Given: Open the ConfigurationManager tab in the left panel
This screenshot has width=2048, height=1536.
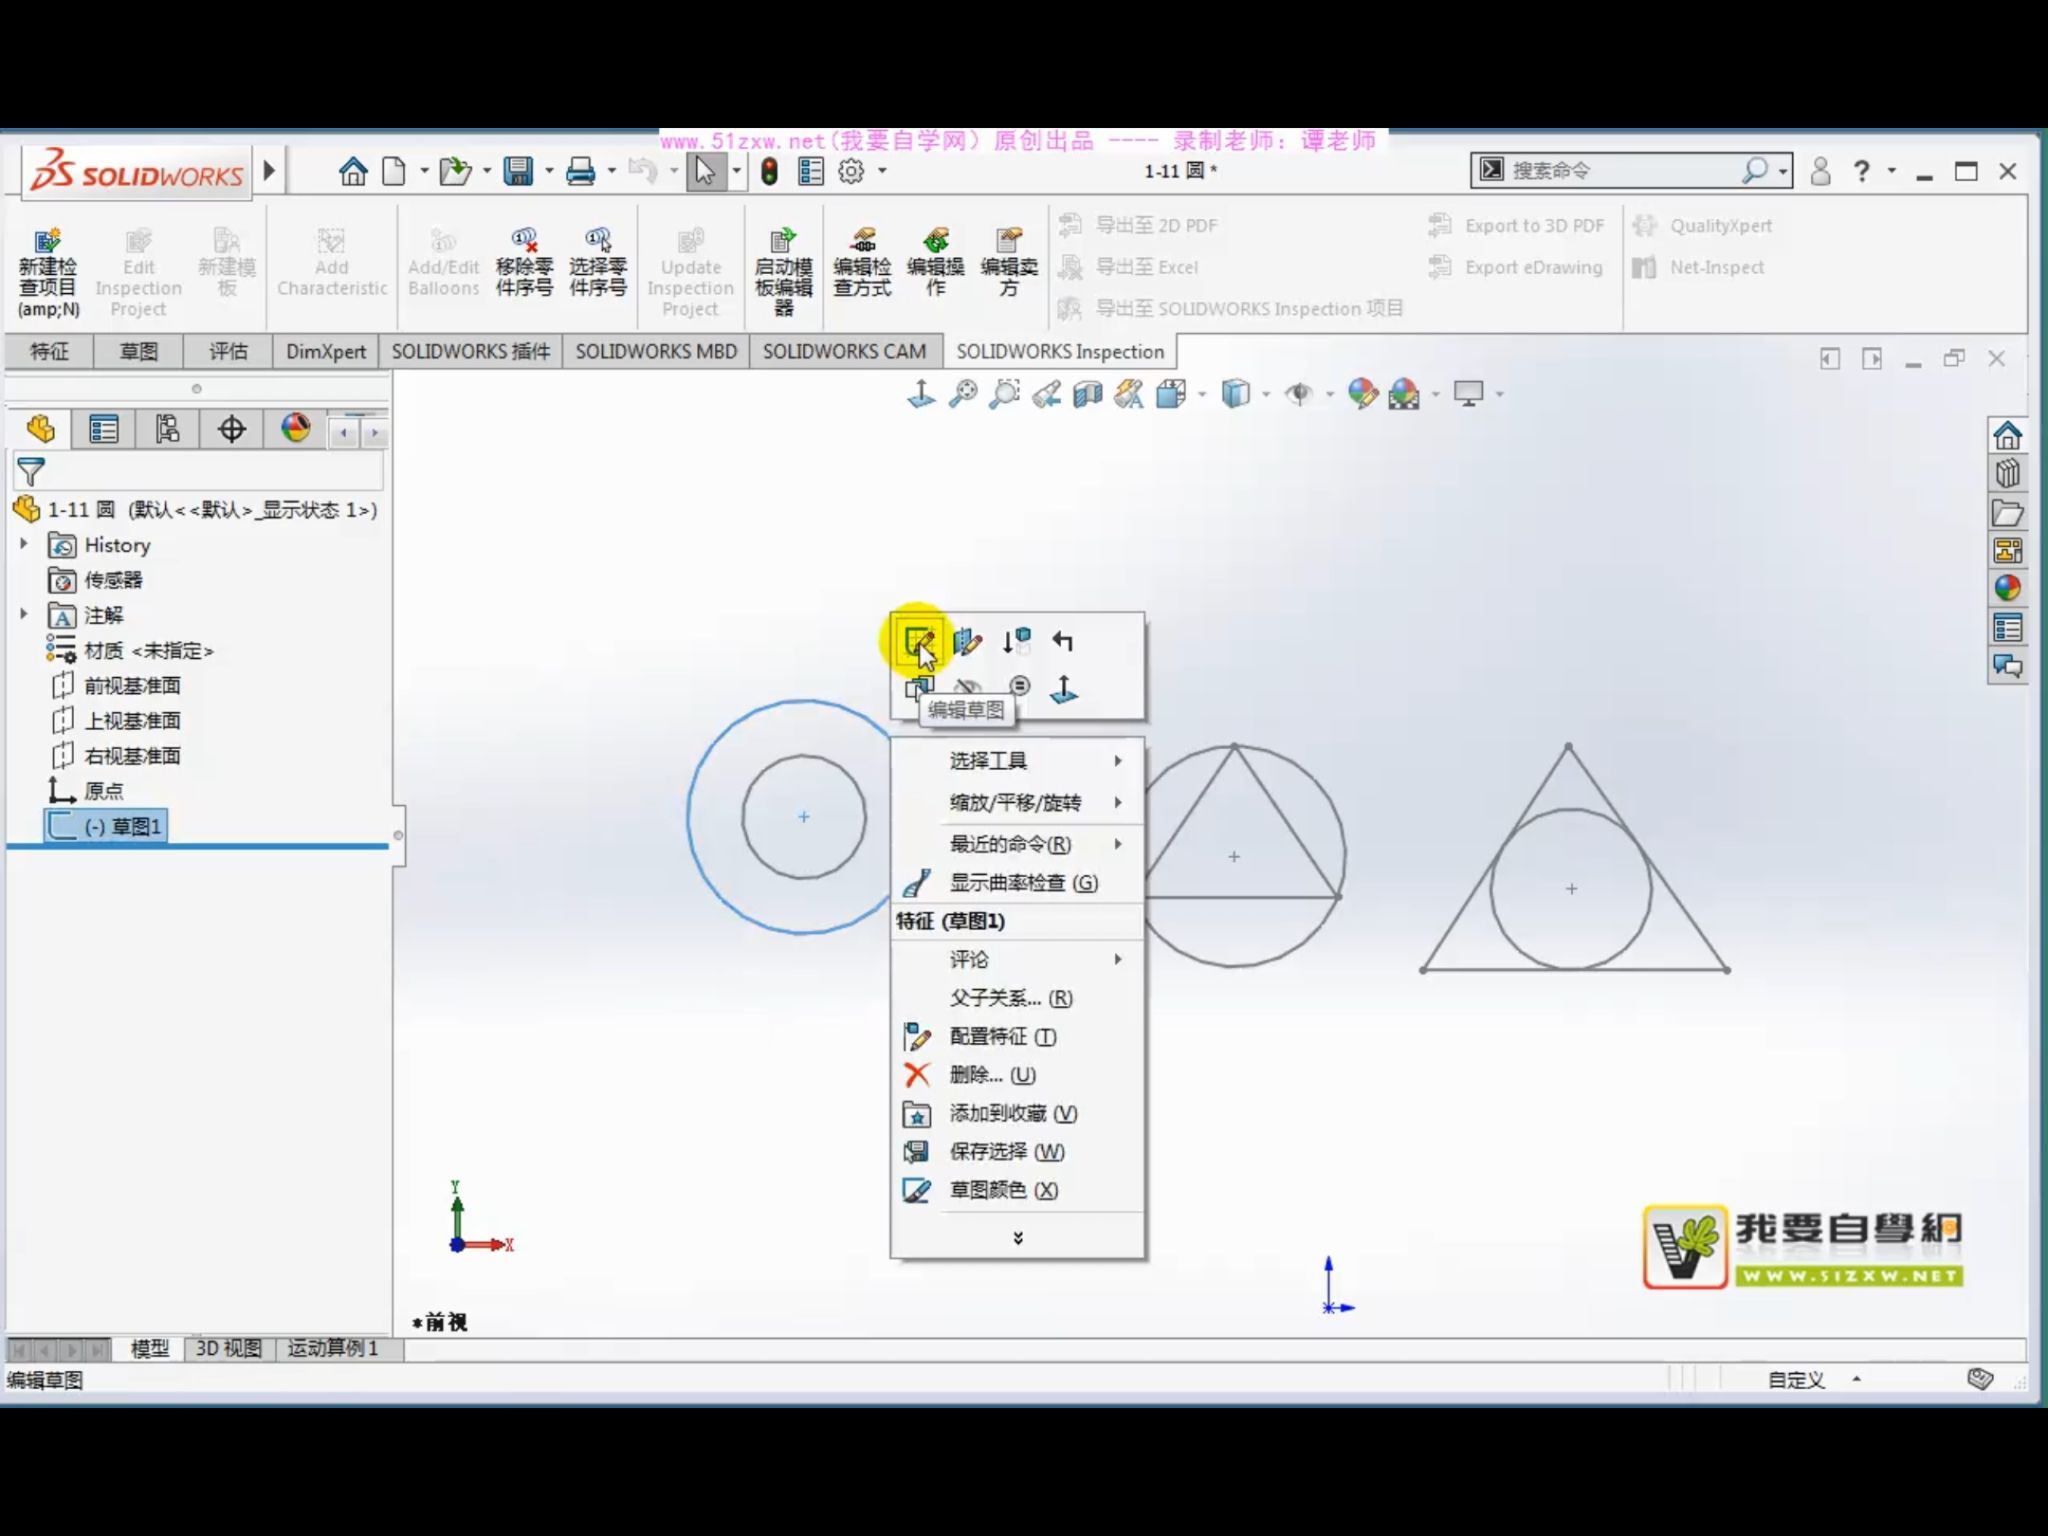Looking at the screenshot, I should point(166,428).
